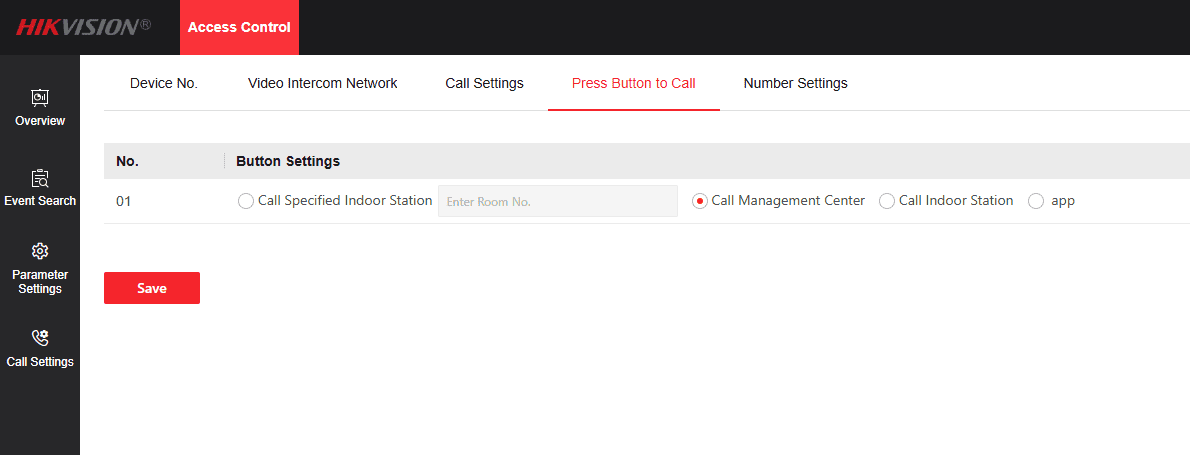Click the No. column header

tap(127, 161)
